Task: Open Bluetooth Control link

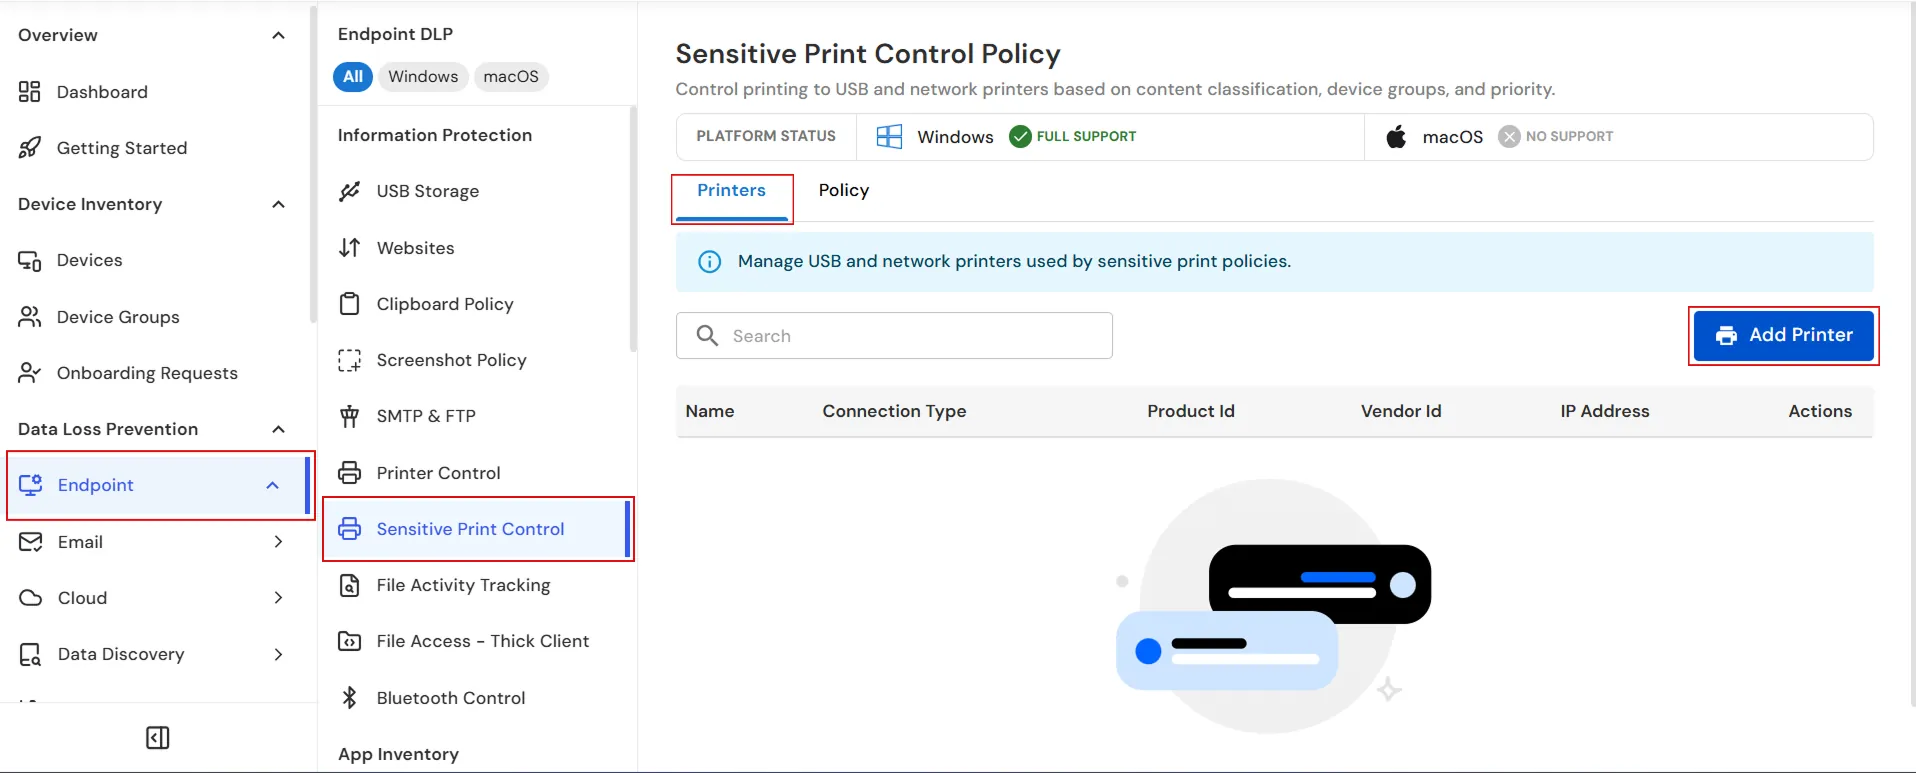Action: point(451,698)
